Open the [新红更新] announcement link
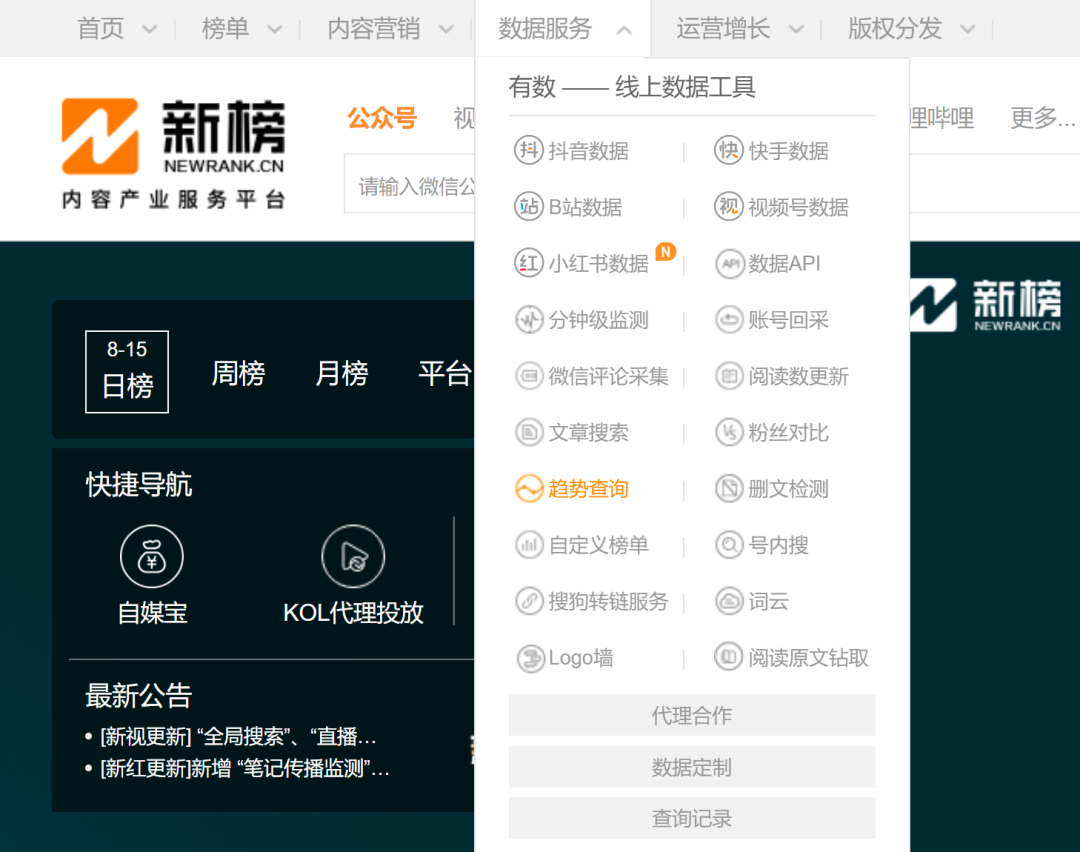The width and height of the screenshot is (1080, 852). [245, 768]
